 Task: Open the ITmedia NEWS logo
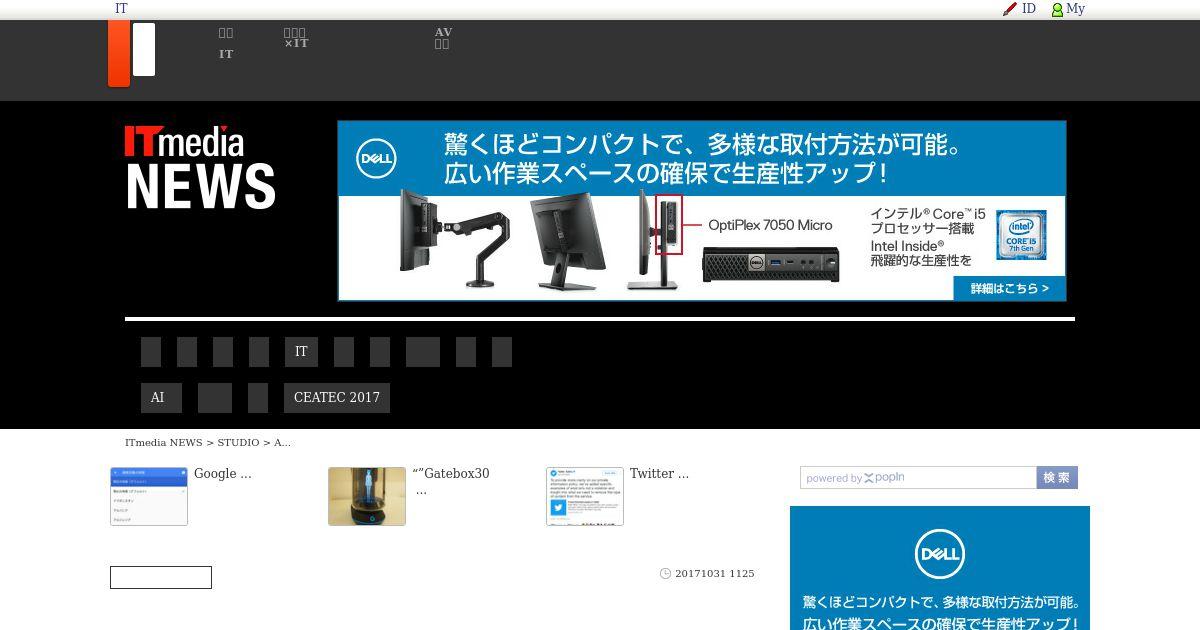tap(200, 167)
